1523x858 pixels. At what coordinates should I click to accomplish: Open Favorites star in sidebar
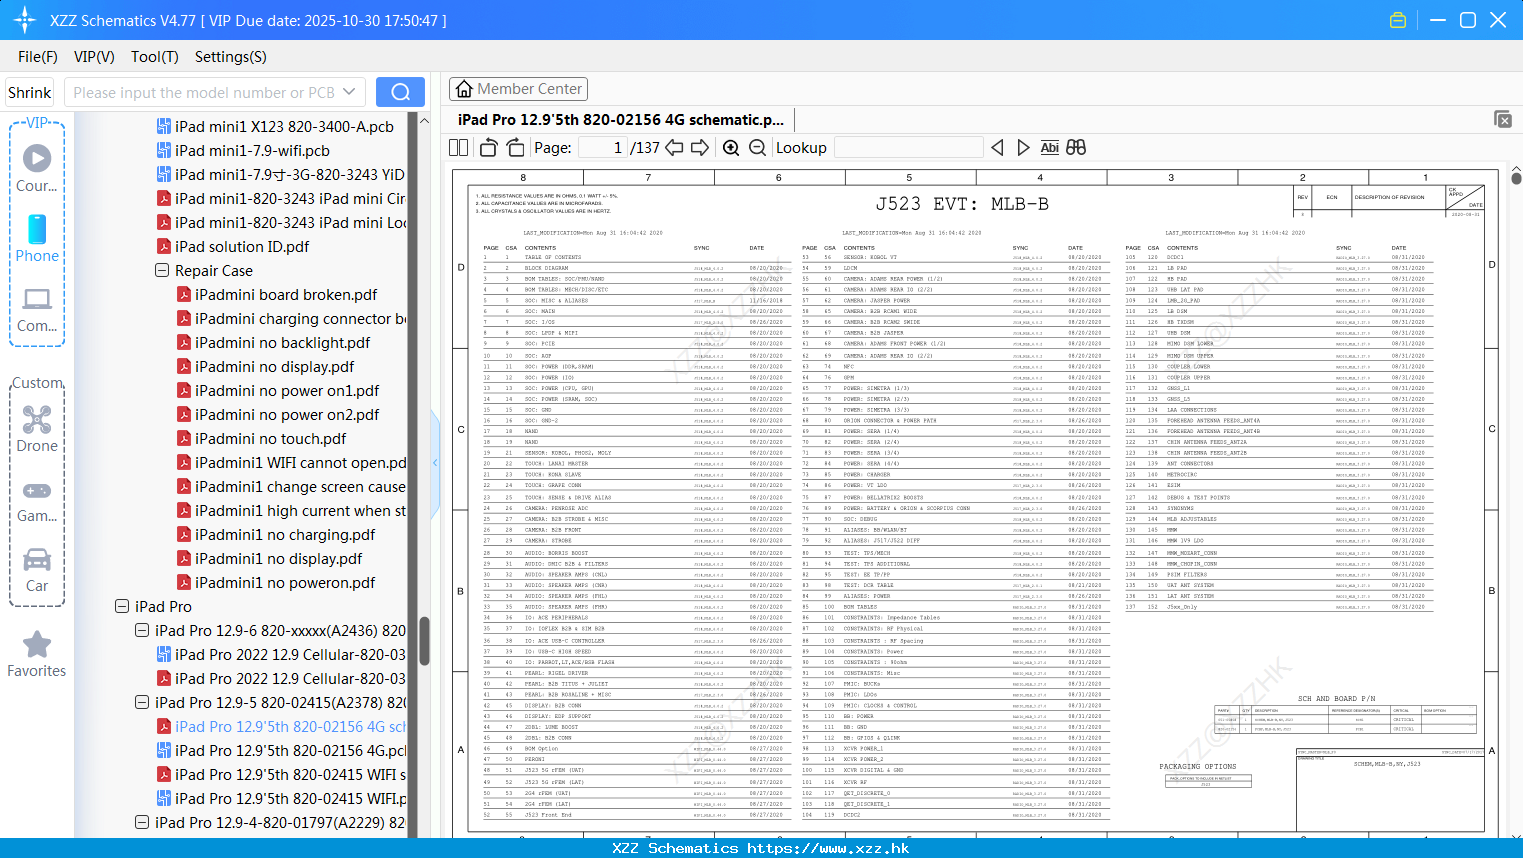[37, 655]
